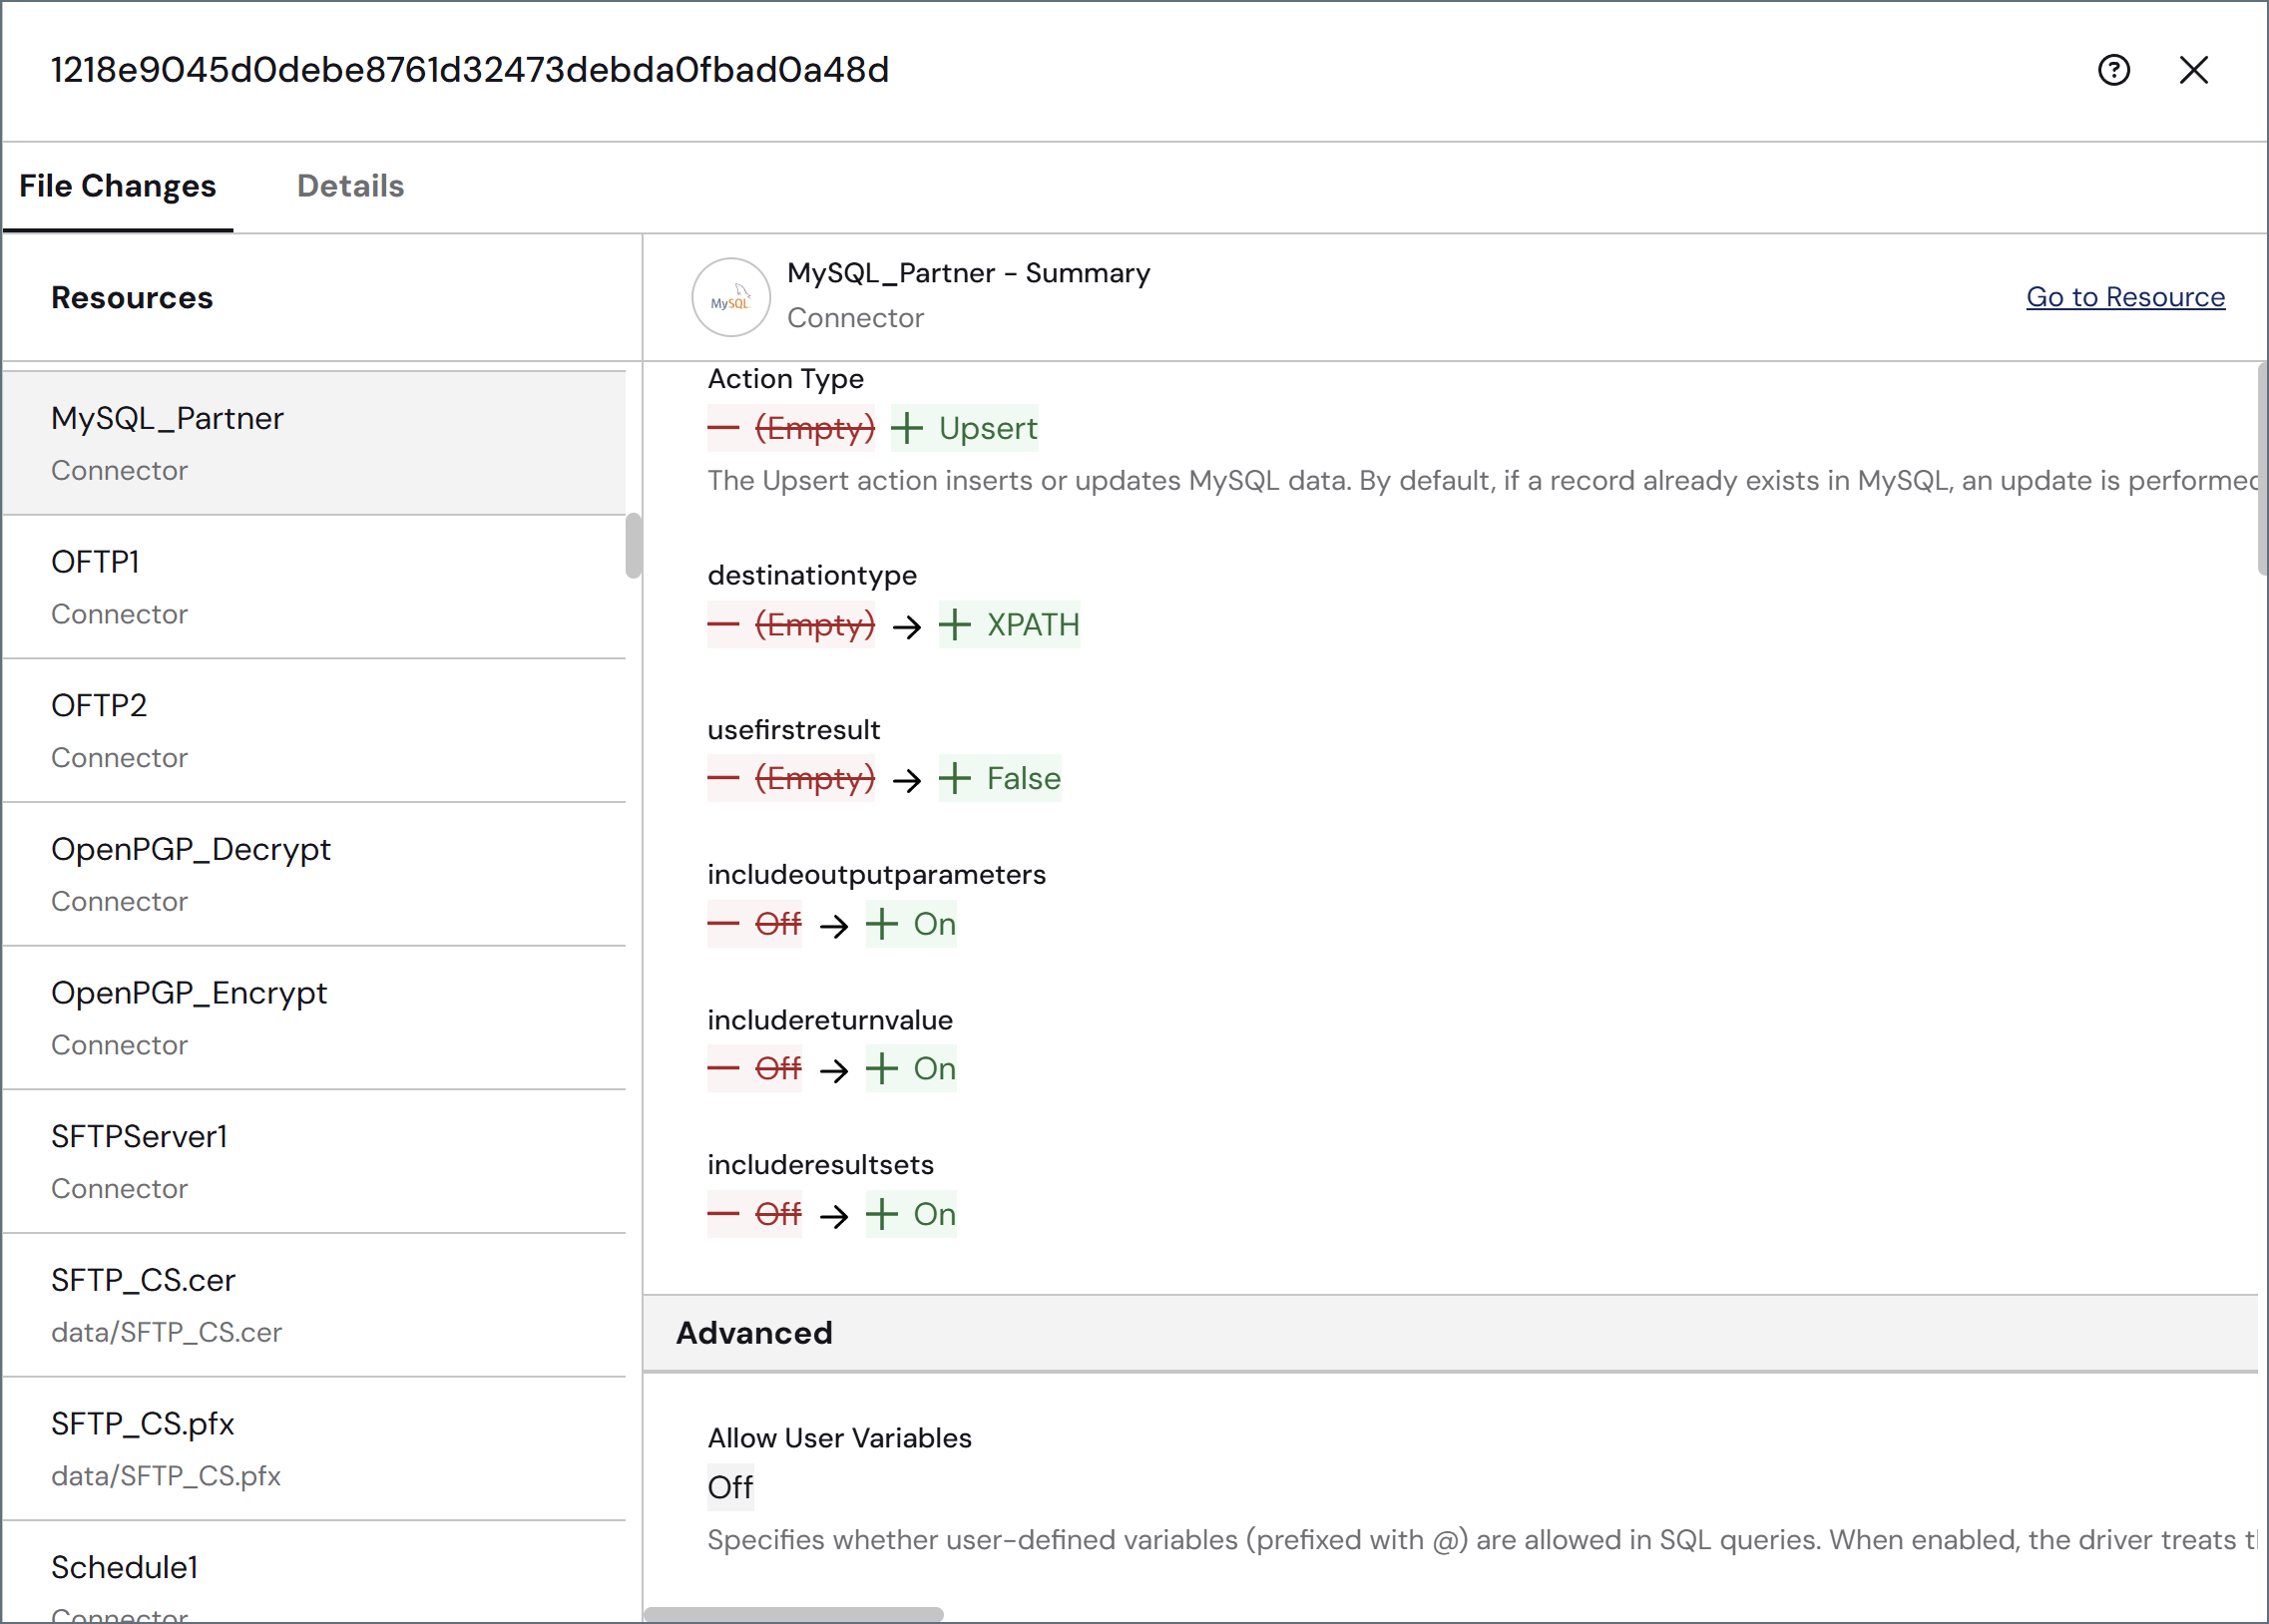The image size is (2269, 1624).
Task: Click the added False usefirstresult value
Action: [1000, 778]
